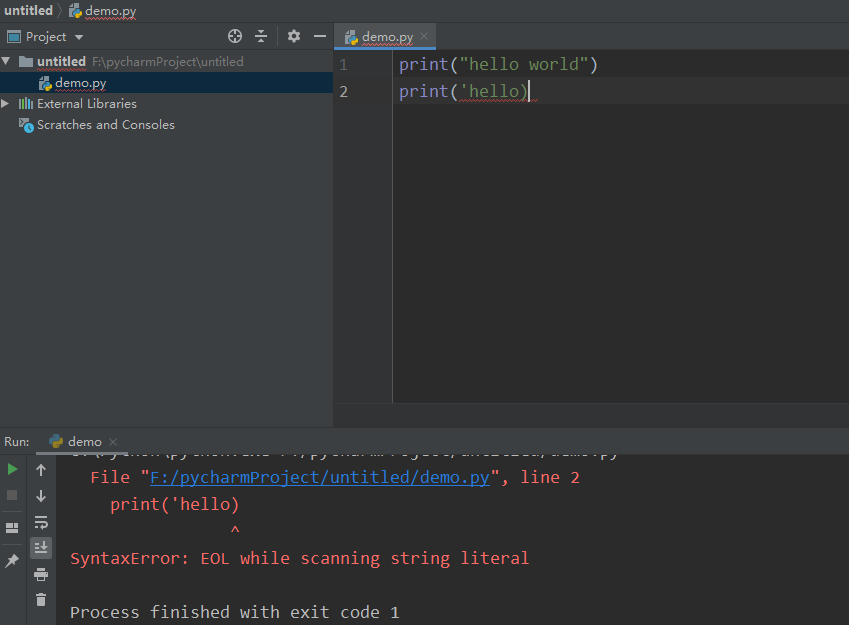The width and height of the screenshot is (849, 625).
Task: Open Project panel settings gear
Action: point(293,36)
